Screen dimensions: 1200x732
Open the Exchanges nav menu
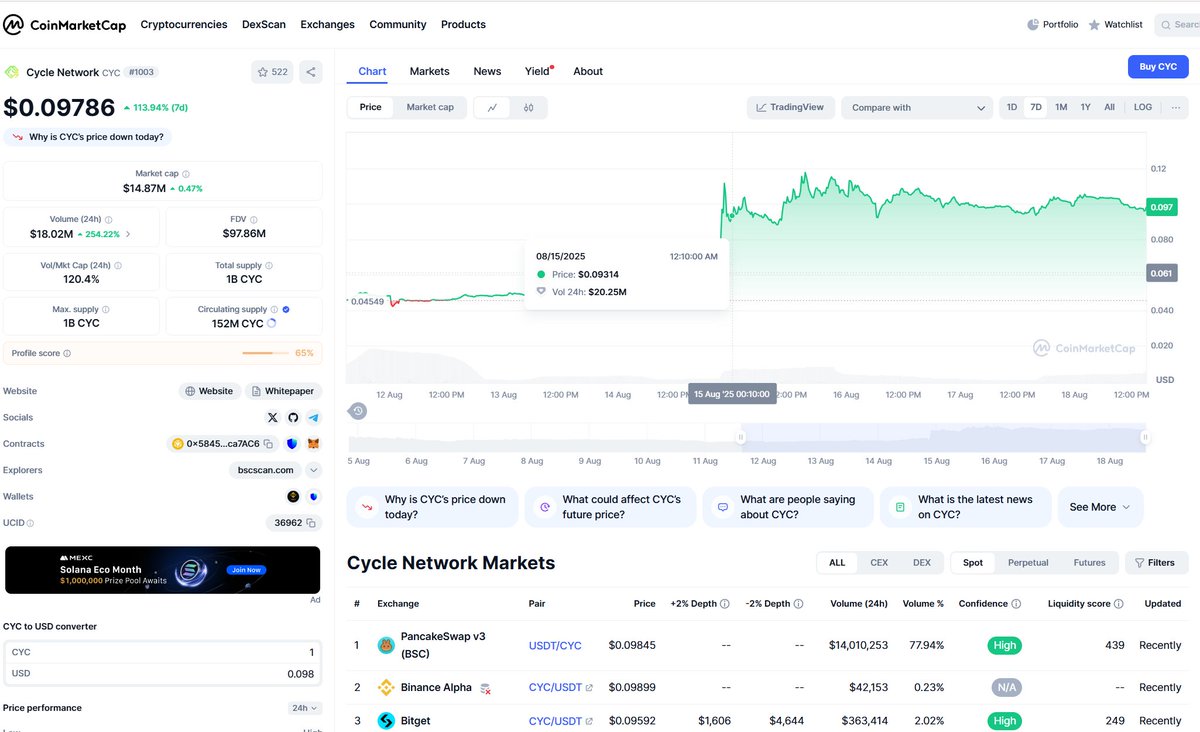328,24
